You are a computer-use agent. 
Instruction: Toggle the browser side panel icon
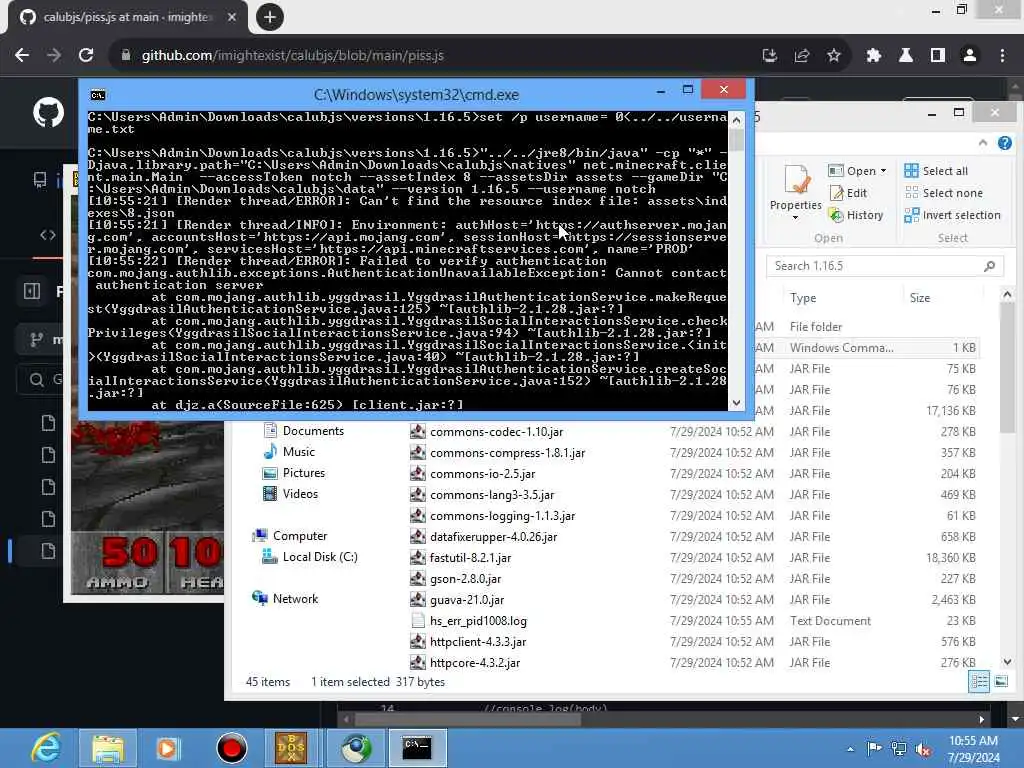click(x=938, y=56)
